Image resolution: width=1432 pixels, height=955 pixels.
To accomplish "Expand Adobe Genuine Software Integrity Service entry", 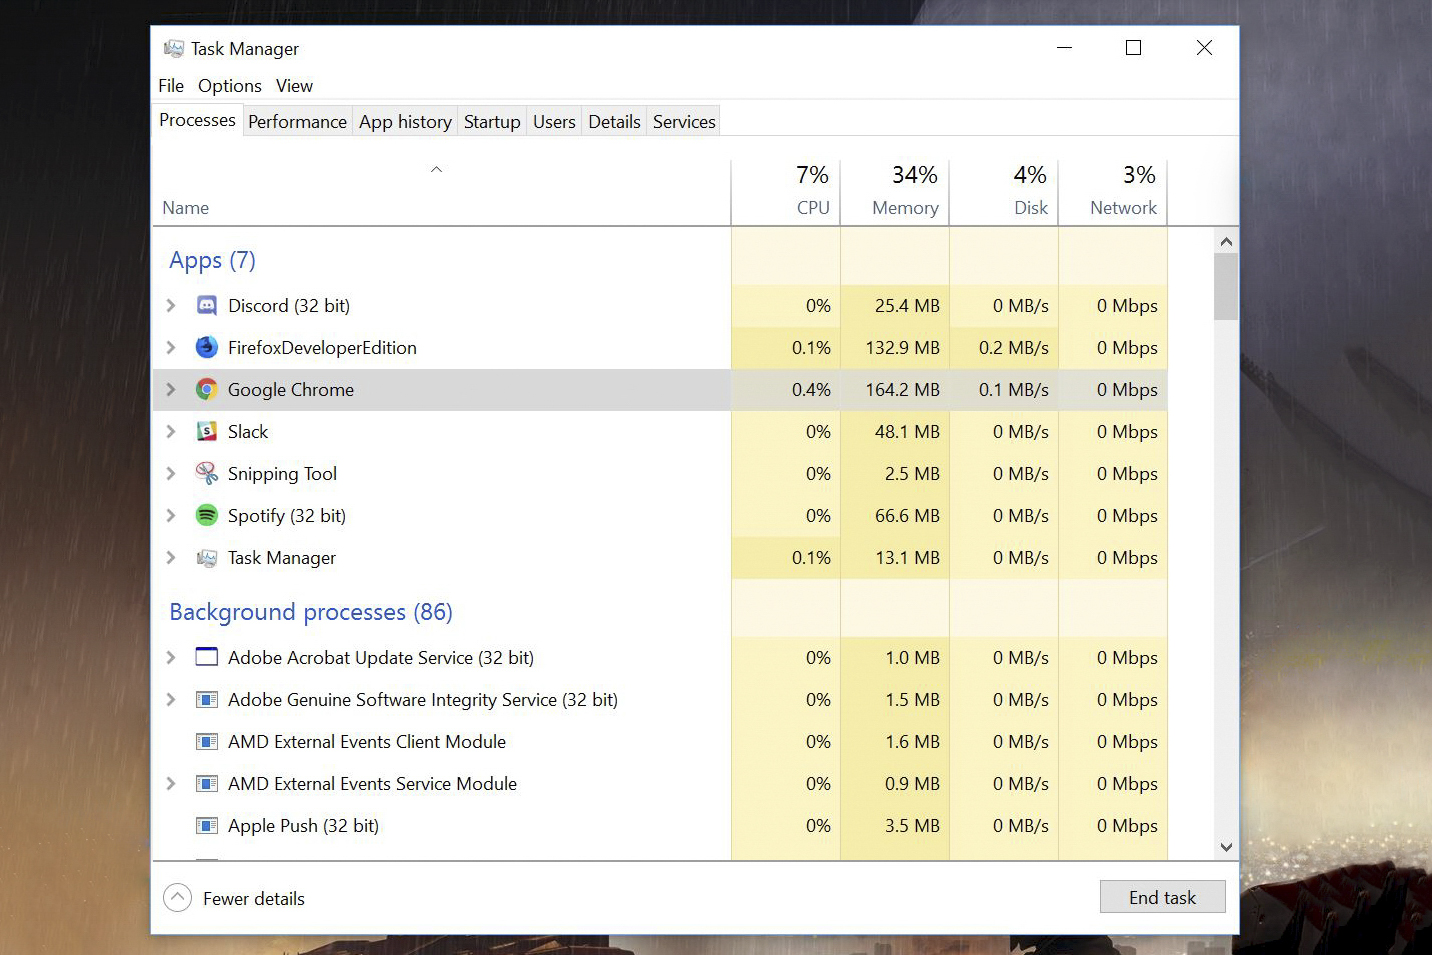I will pos(171,700).
